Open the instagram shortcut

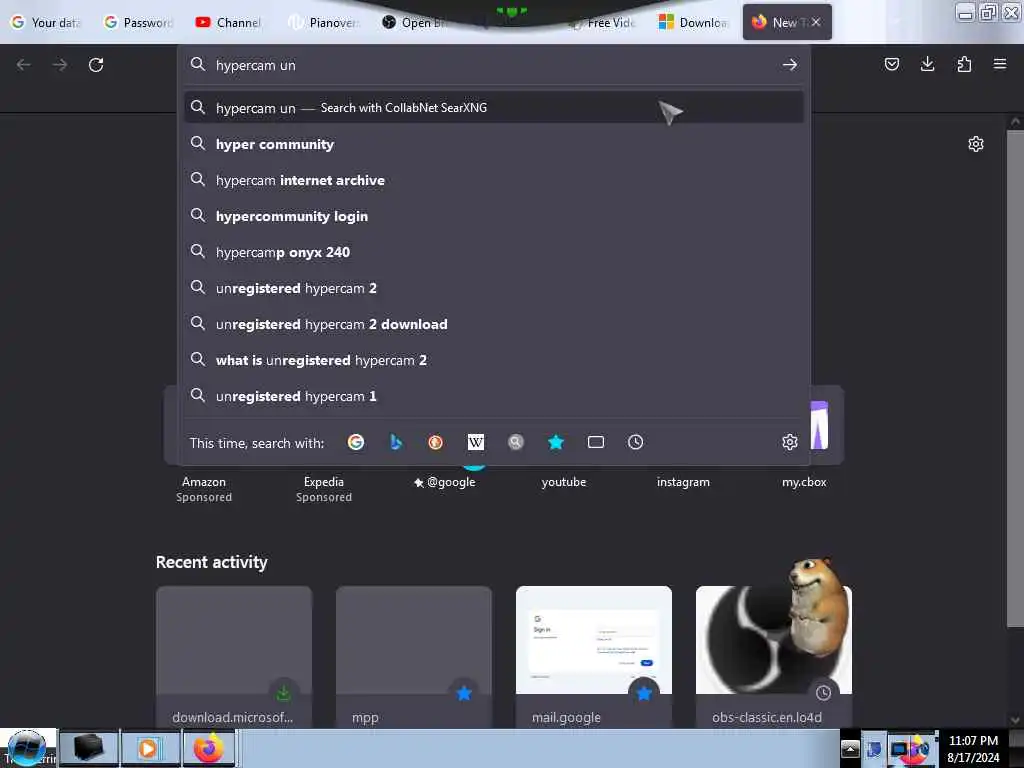pos(683,482)
